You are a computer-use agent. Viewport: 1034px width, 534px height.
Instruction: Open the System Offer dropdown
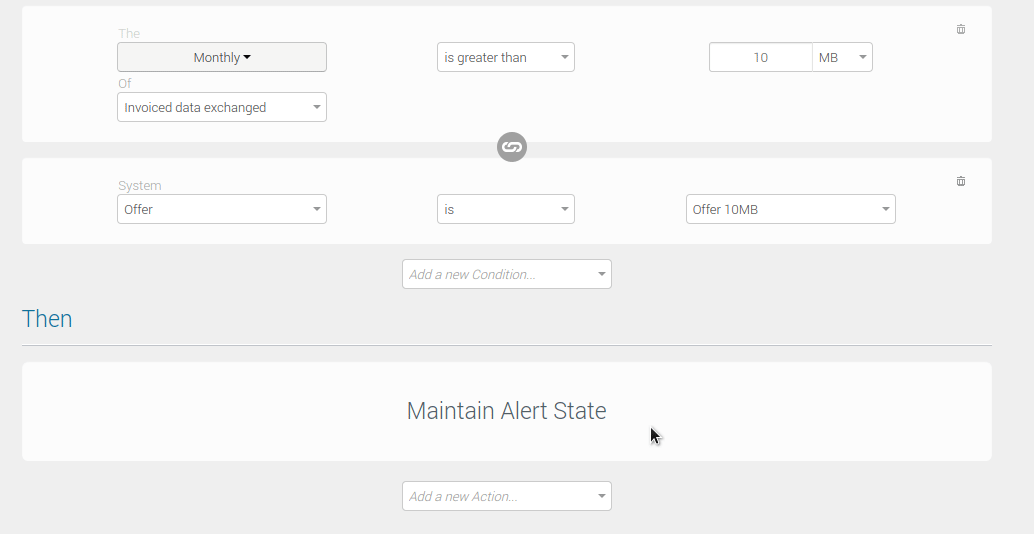222,209
